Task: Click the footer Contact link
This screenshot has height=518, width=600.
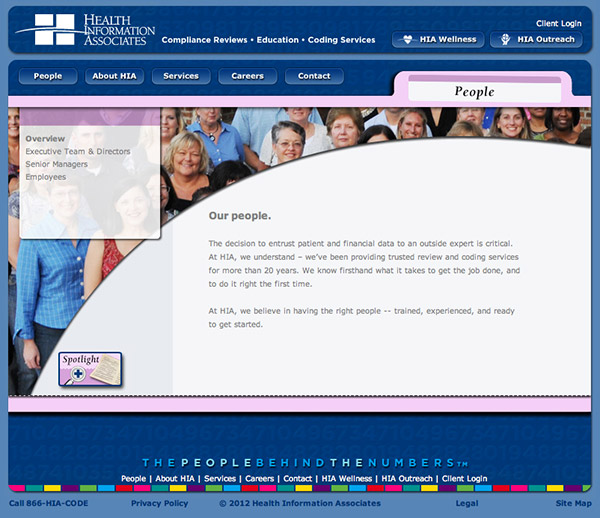Action: 298,479
